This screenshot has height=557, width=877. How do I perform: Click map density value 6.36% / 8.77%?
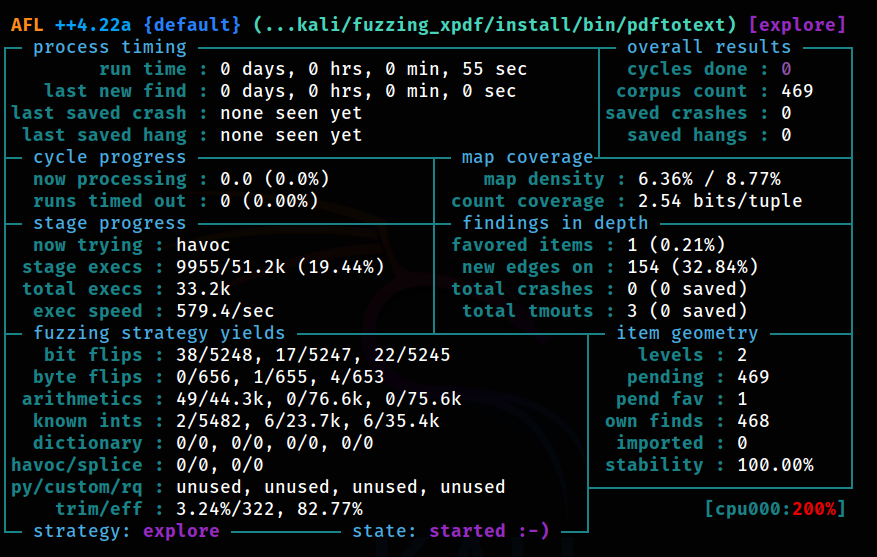pyautogui.click(x=709, y=179)
